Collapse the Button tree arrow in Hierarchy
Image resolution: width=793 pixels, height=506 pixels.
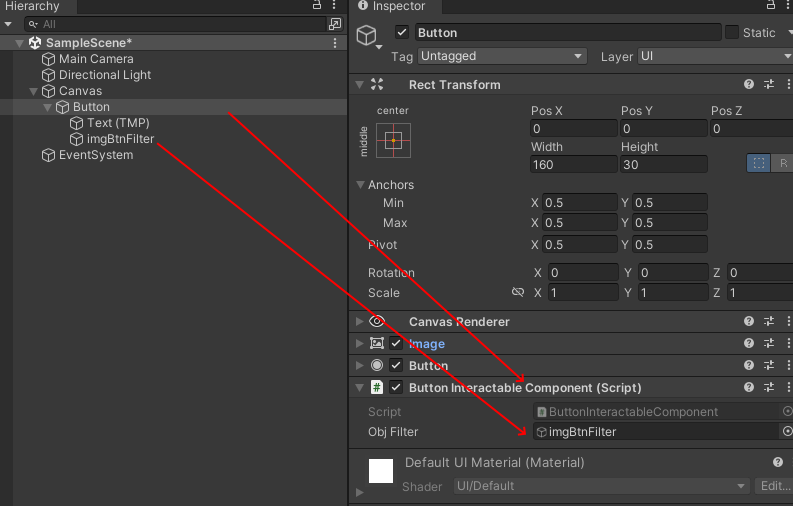pyautogui.click(x=48, y=107)
